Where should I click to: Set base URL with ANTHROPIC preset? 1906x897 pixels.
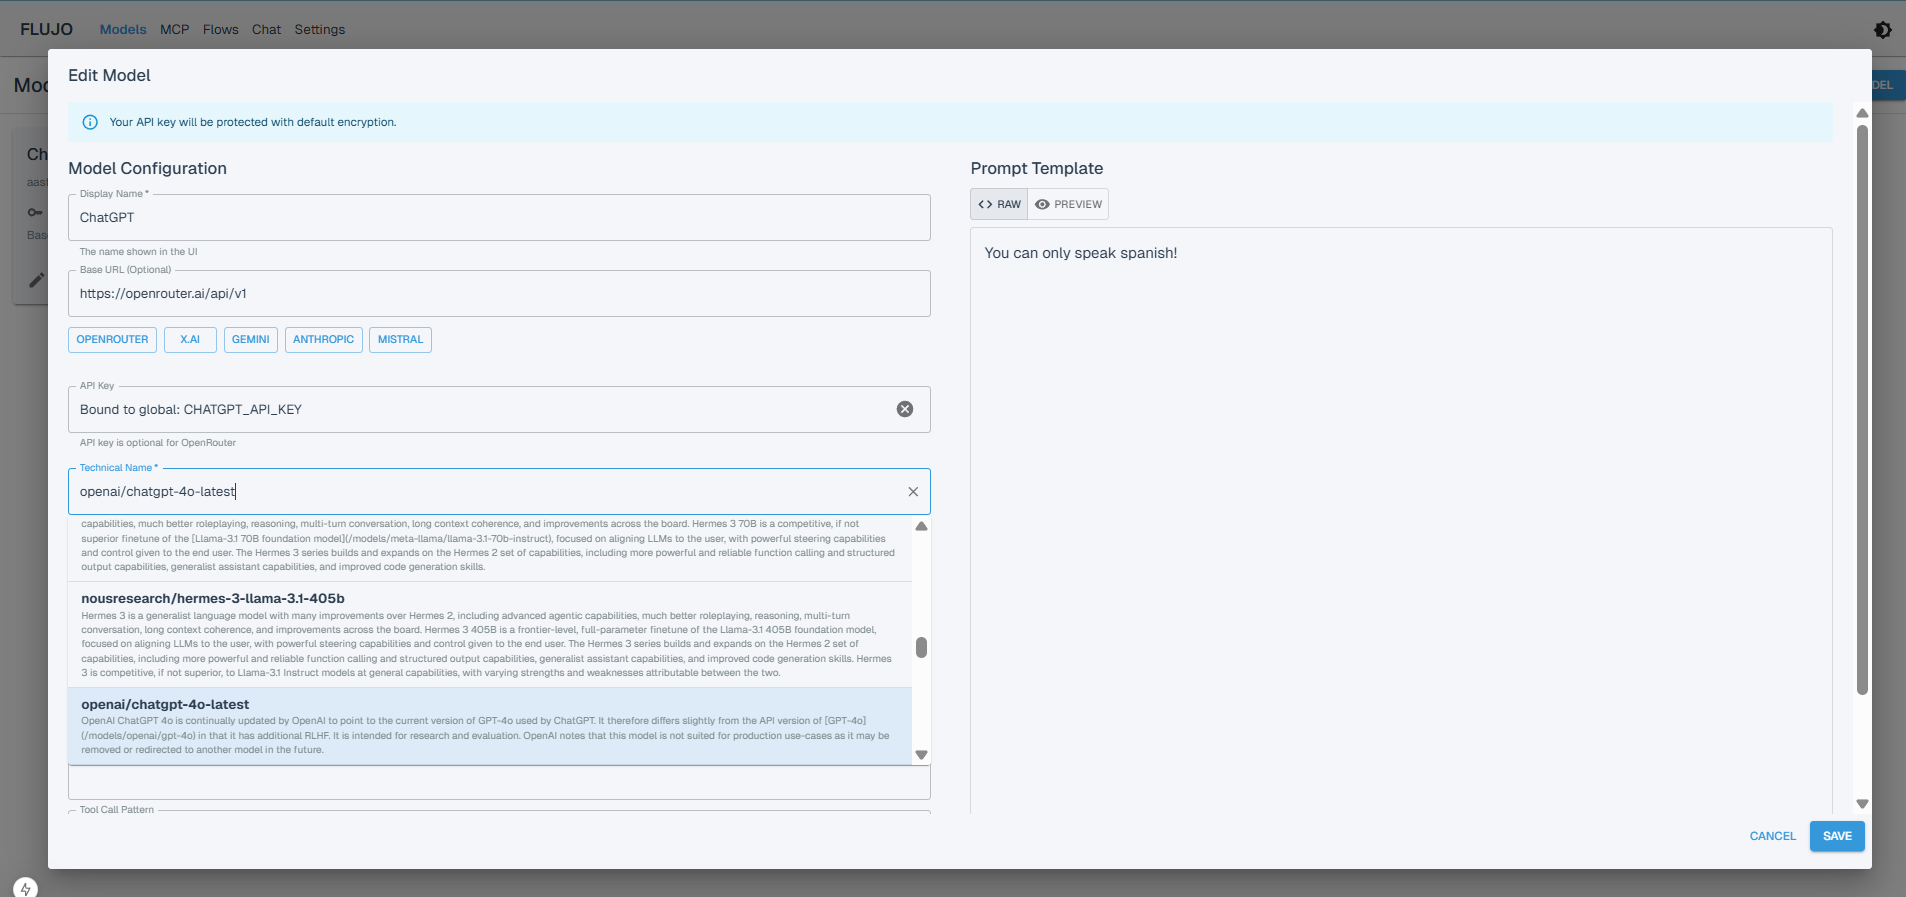[x=323, y=340]
